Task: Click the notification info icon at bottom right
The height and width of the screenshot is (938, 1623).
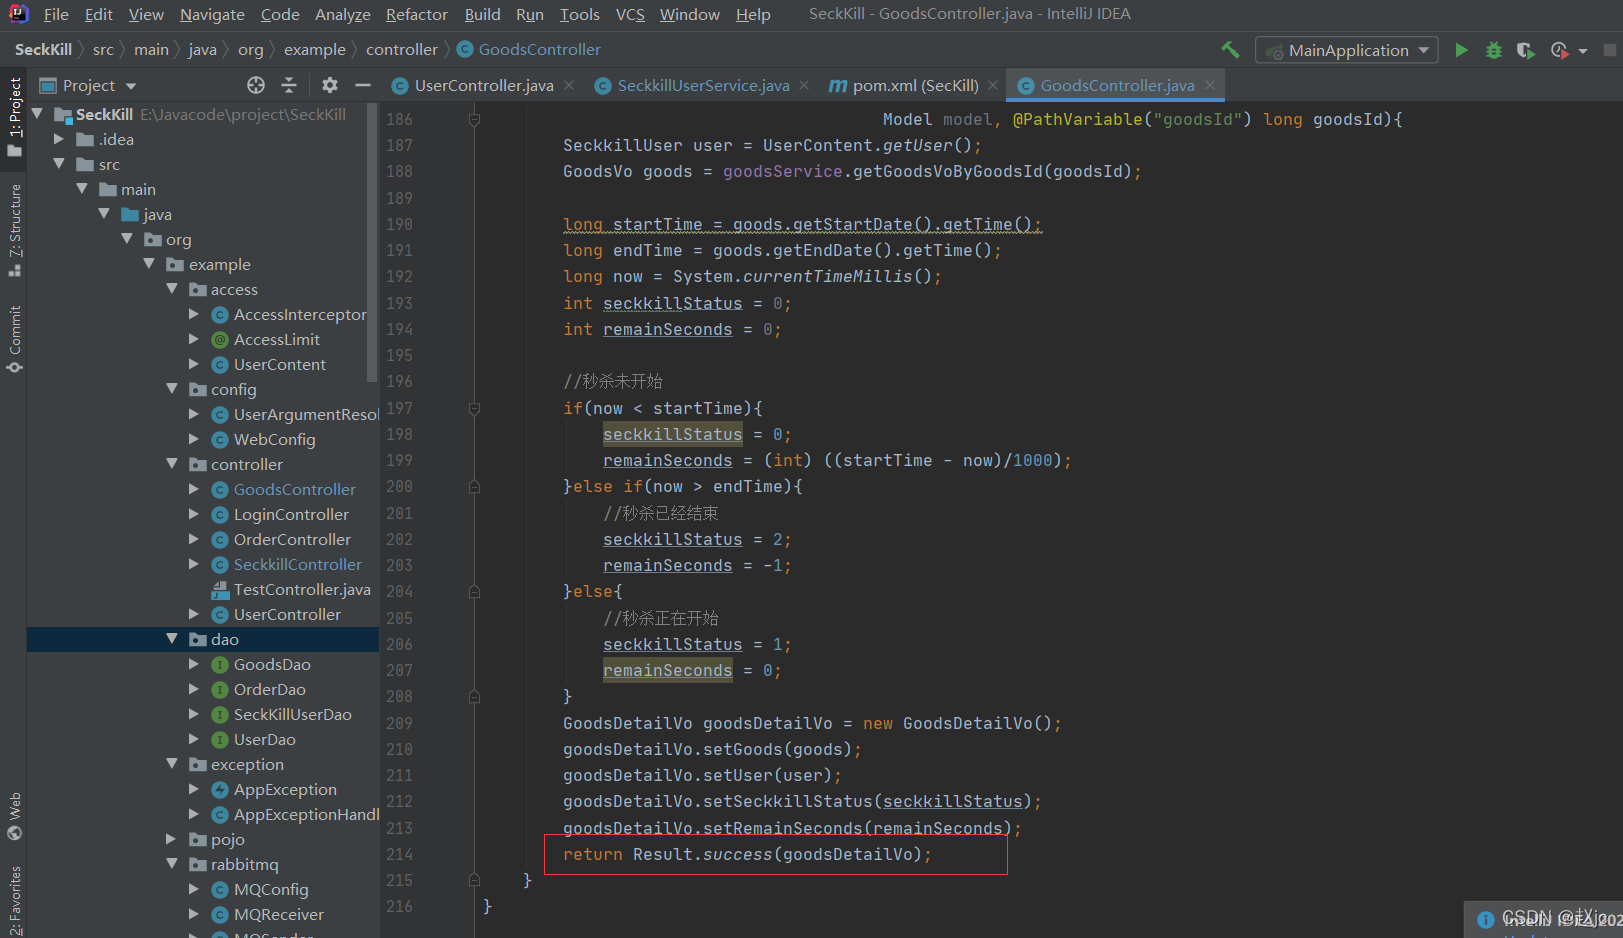Action: (1486, 919)
